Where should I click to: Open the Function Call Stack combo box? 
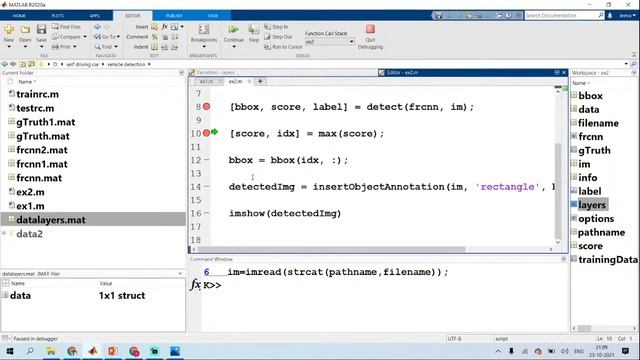(329, 42)
